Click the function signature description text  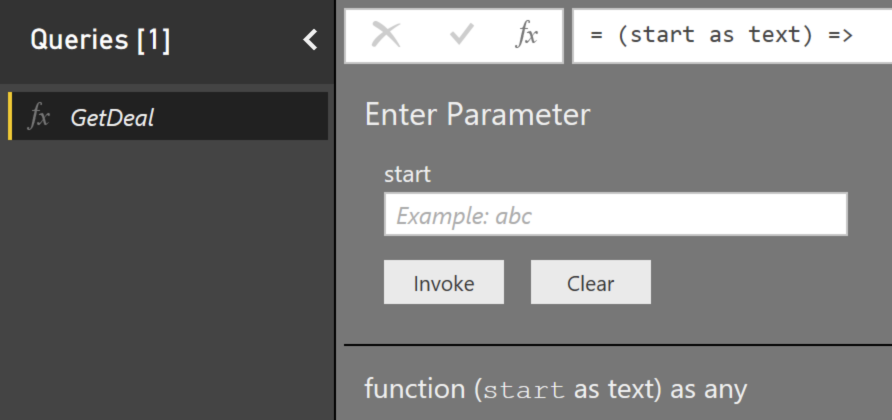[555, 388]
